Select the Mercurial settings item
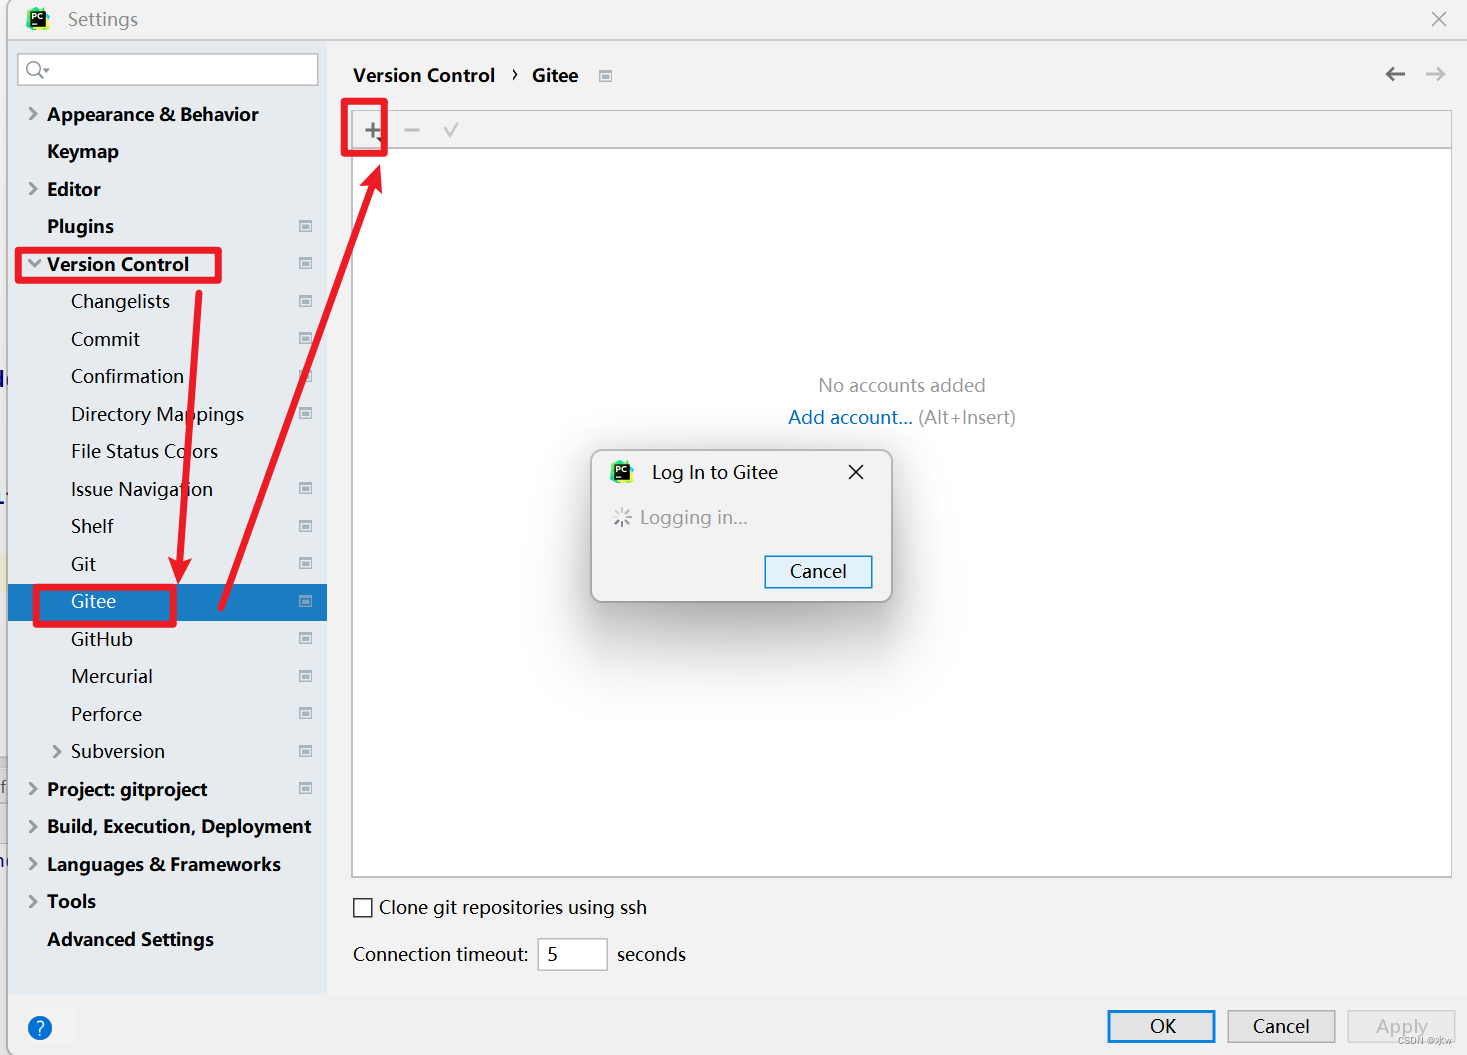 click(x=112, y=676)
